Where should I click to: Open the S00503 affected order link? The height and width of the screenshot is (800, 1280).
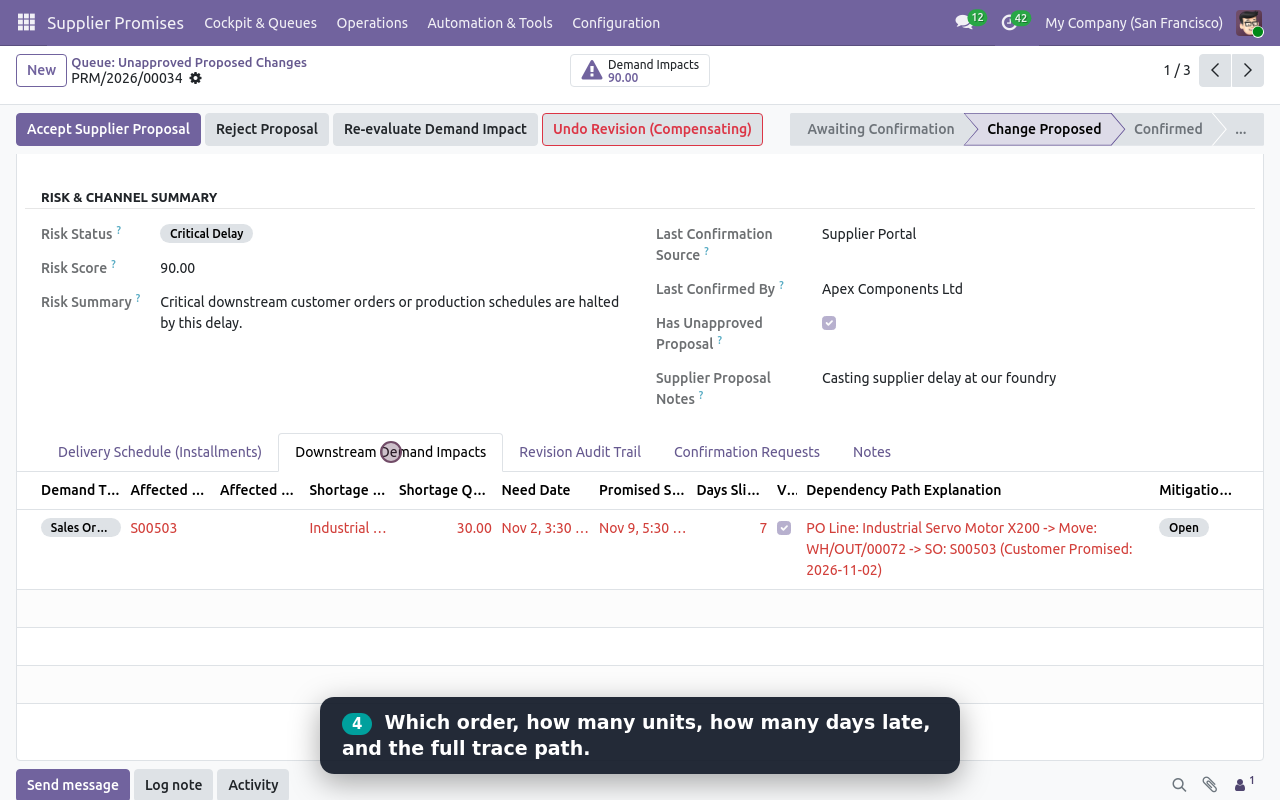pos(154,528)
